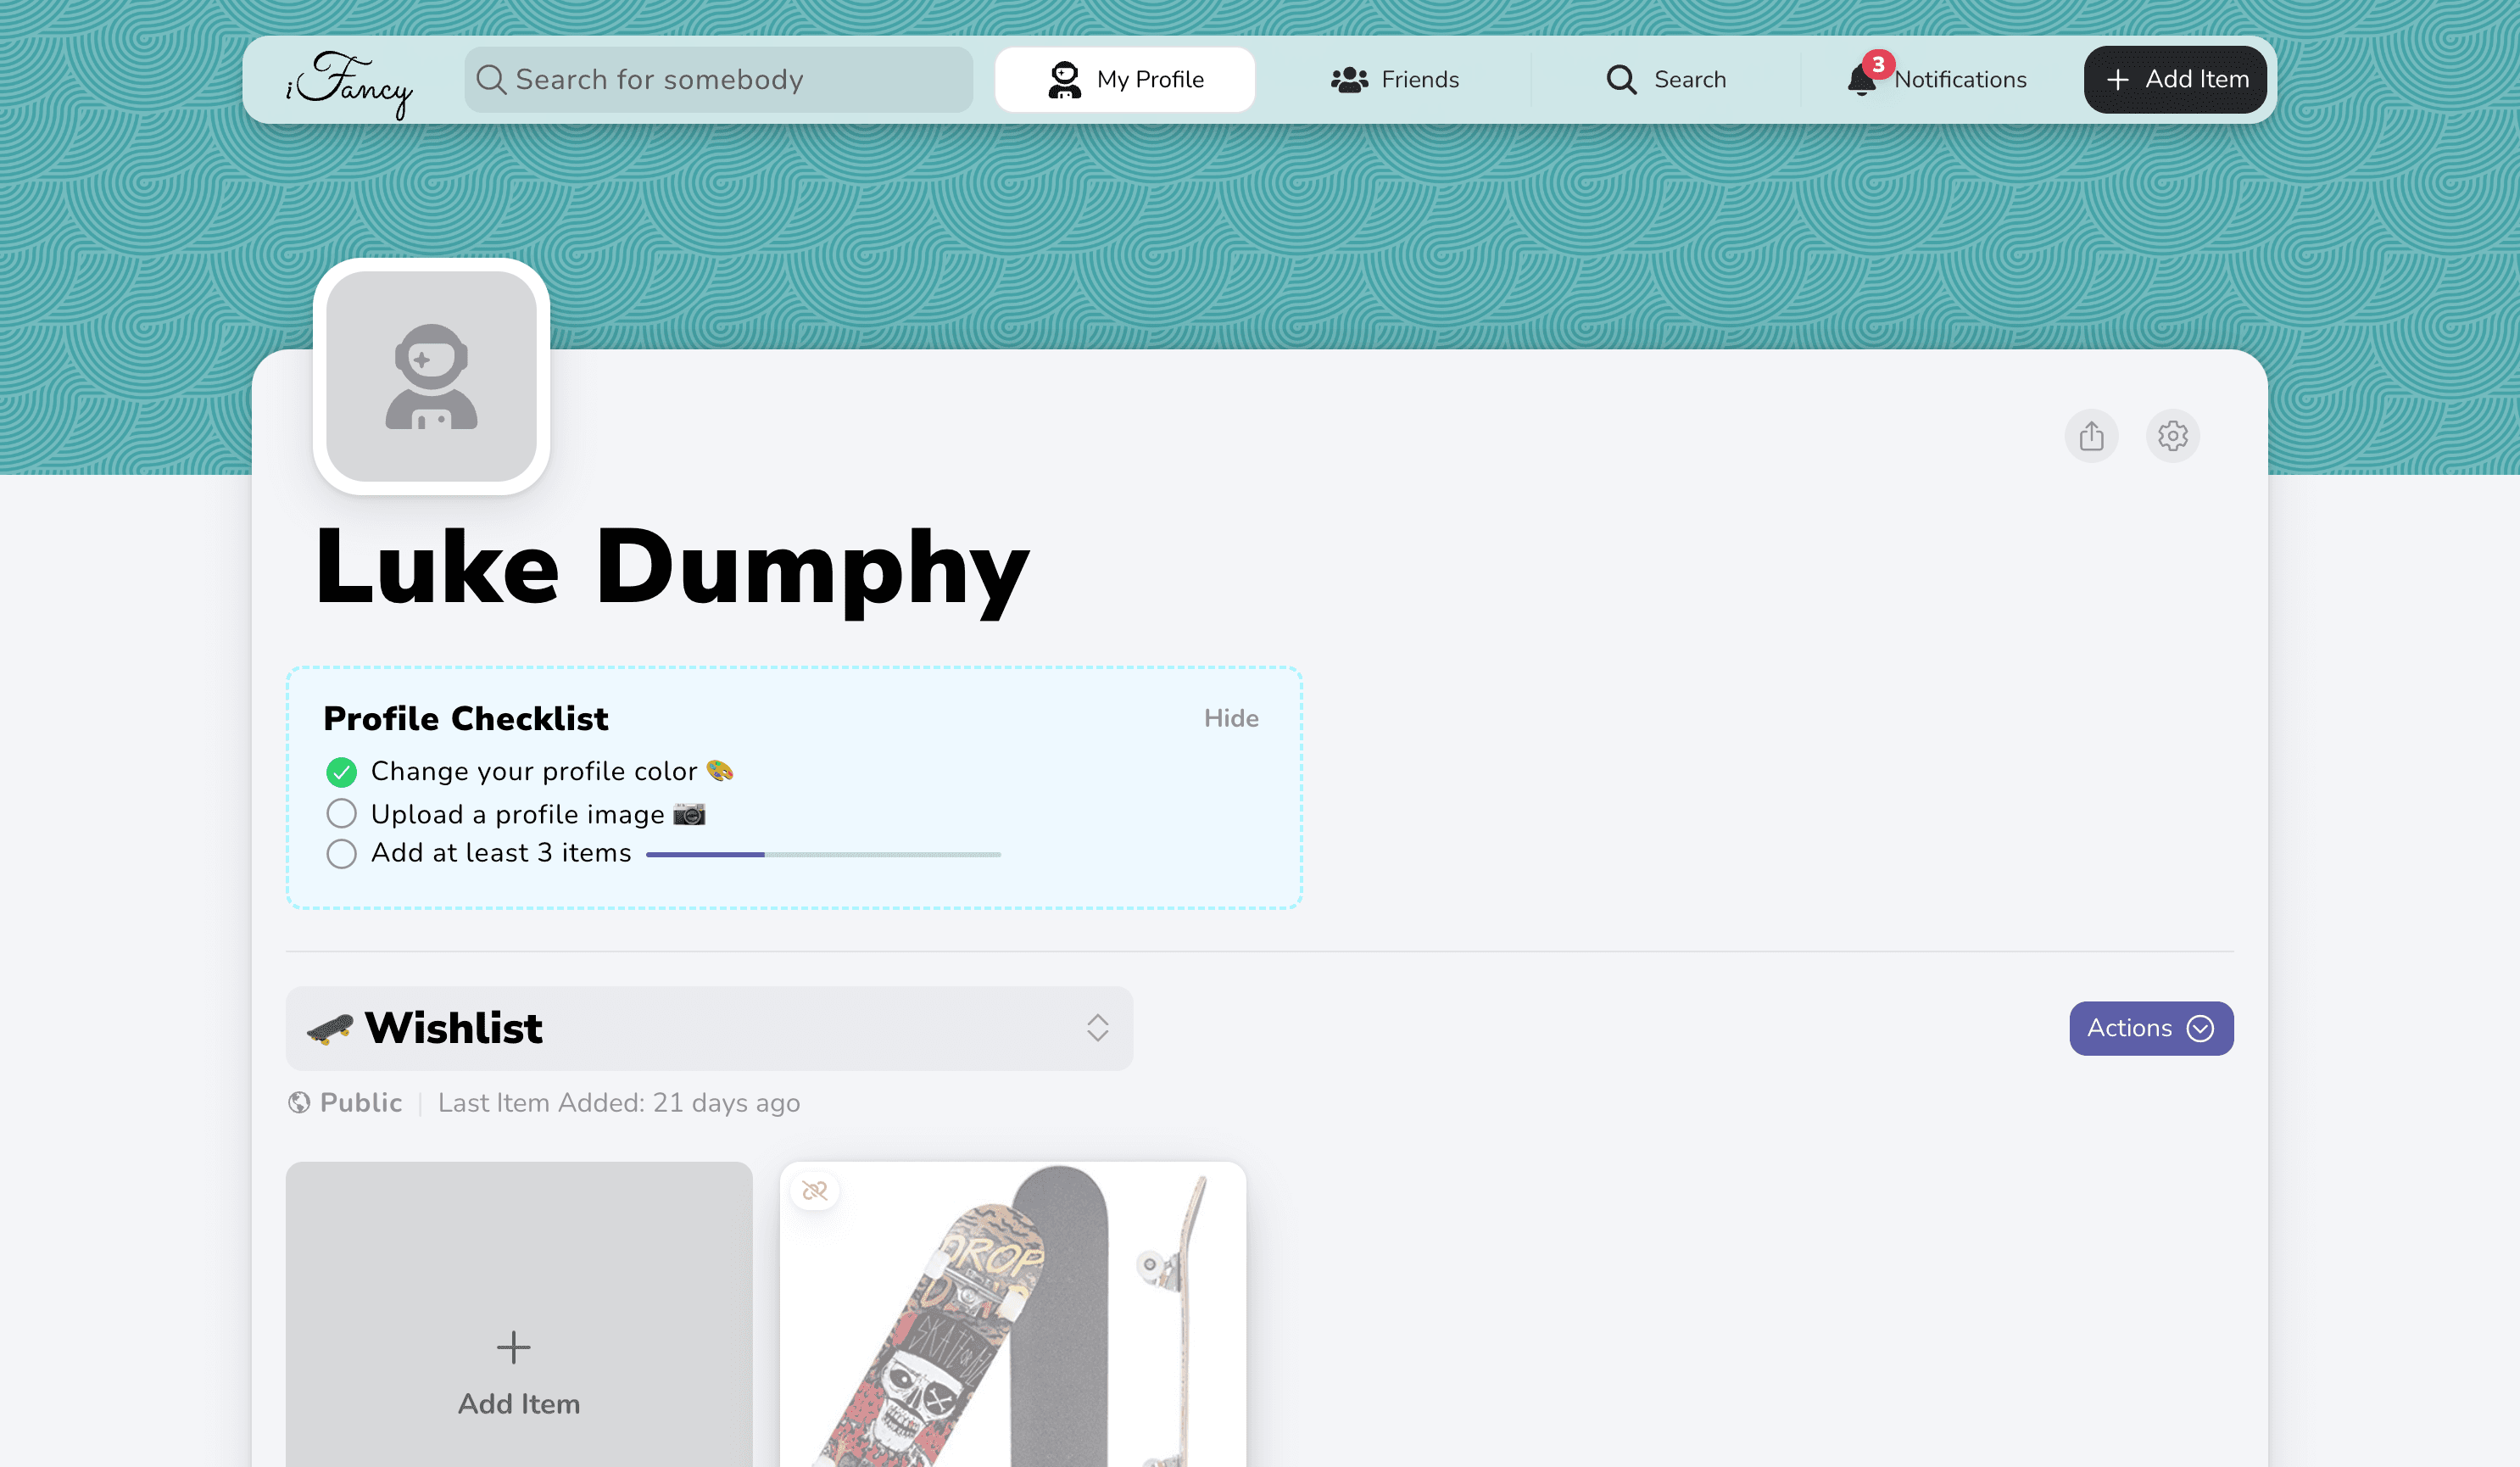The height and width of the screenshot is (1467, 2520).
Task: Click the camera emoji next to Upload a profile image
Action: coord(689,814)
